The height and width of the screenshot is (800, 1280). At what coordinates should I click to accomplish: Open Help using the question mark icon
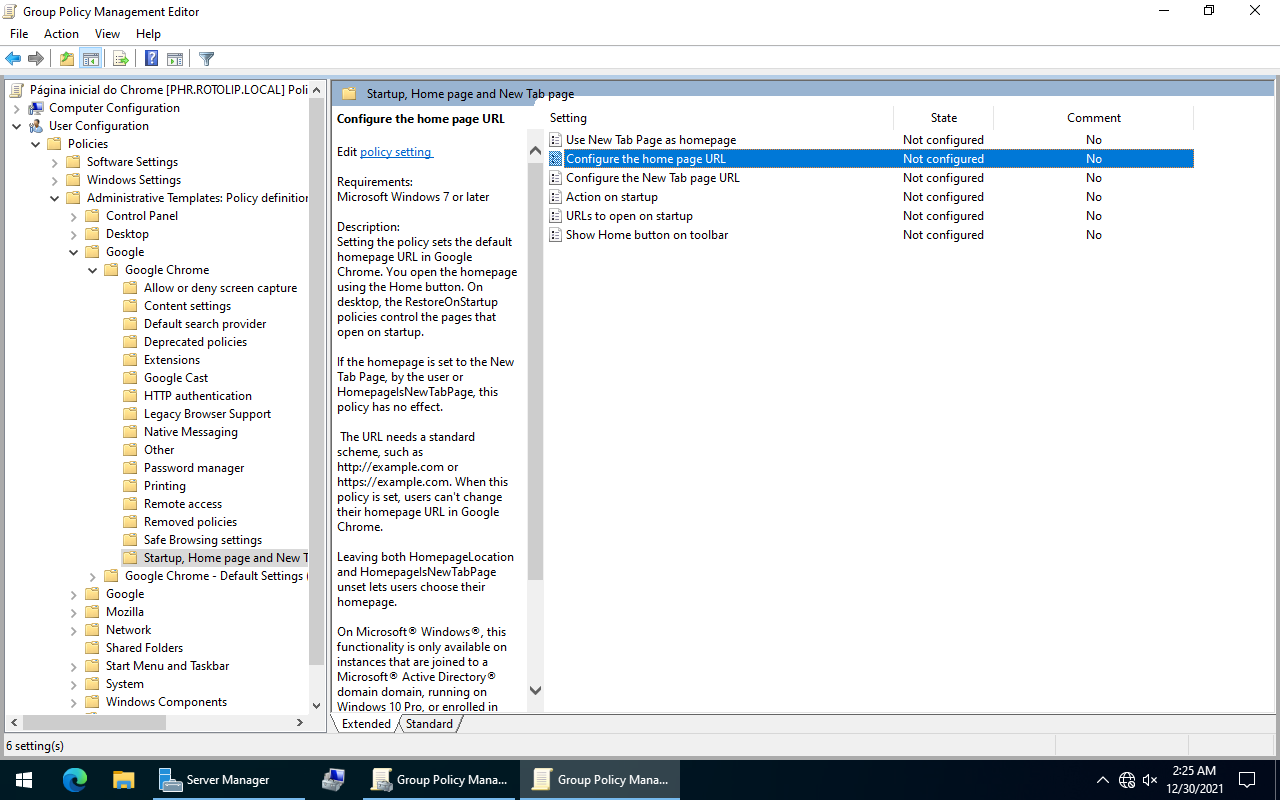point(151,59)
